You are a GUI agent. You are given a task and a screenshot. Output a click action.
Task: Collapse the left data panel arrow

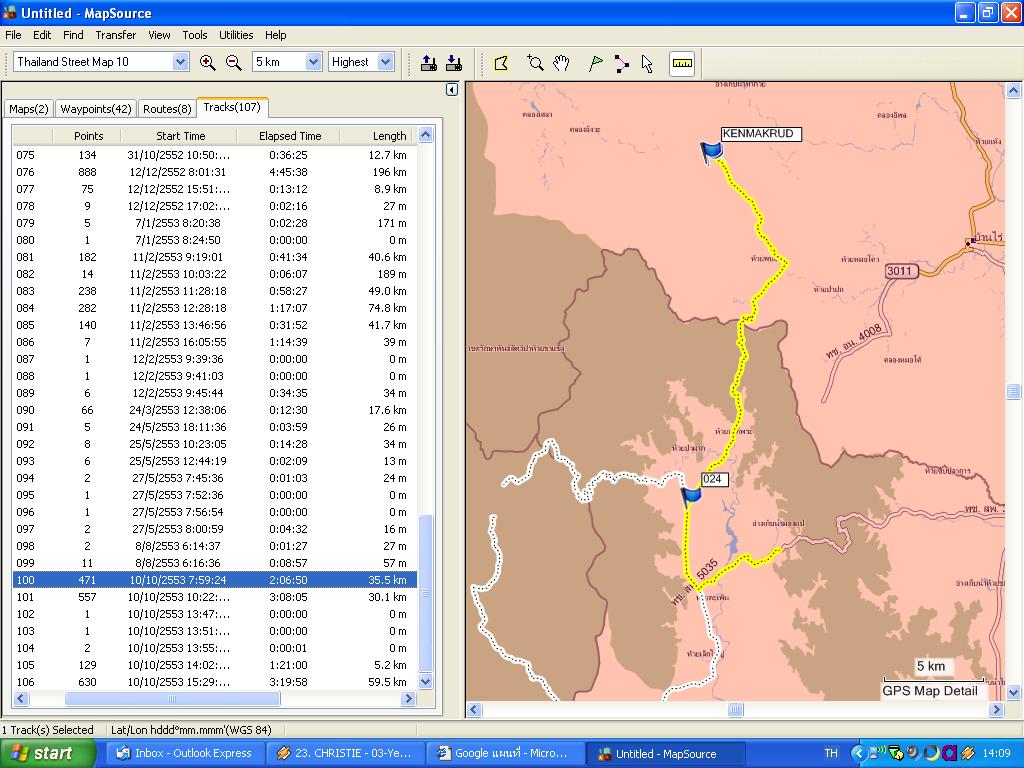(x=451, y=90)
